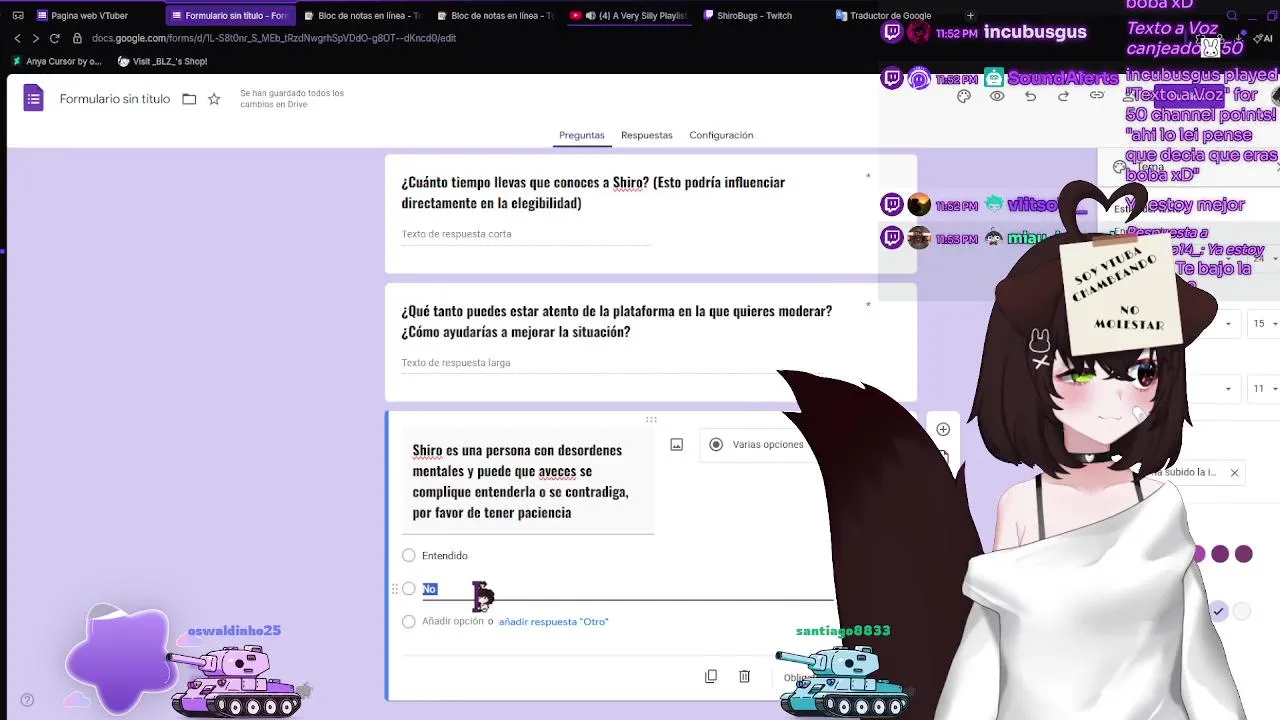
Task: Reload the page
Action: pyautogui.click(x=54, y=38)
